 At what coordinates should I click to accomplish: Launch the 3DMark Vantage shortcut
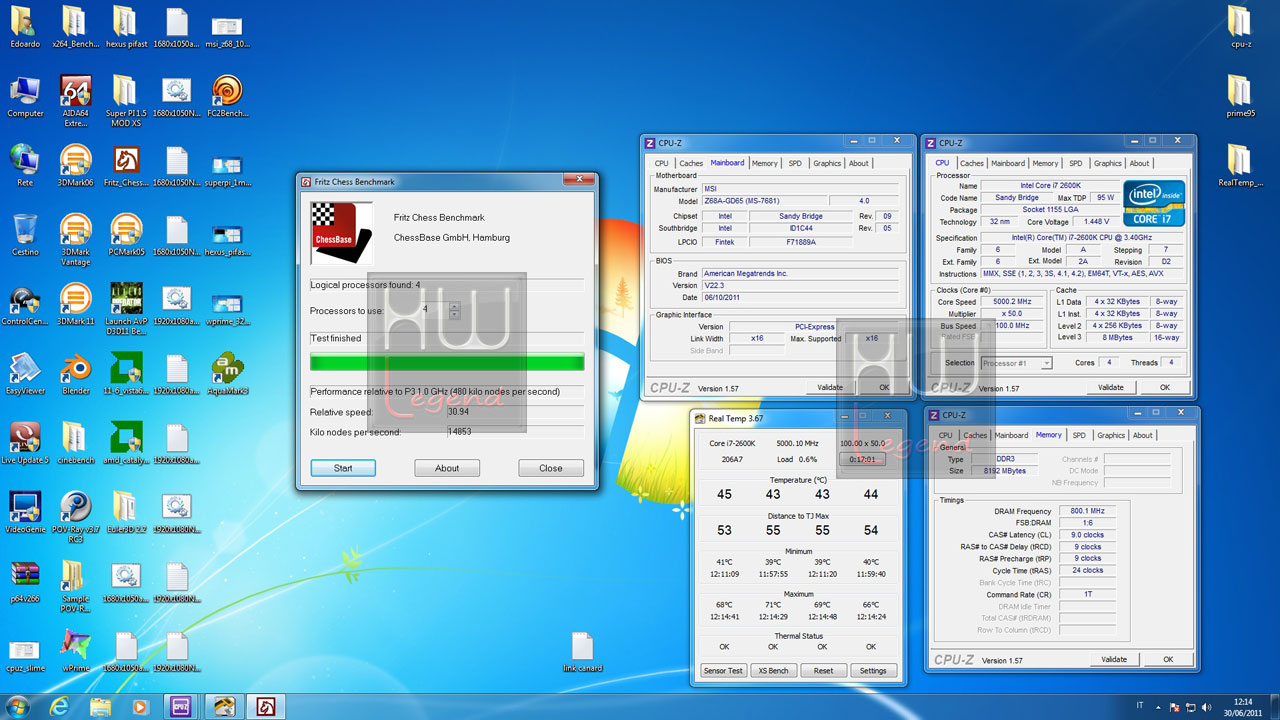click(76, 240)
